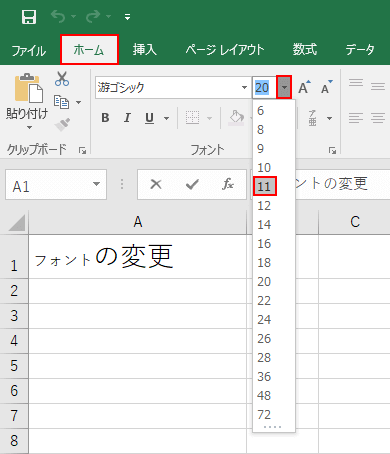The image size is (390, 454).
Task: Click the Redo arrow icon
Action: (x=93, y=16)
